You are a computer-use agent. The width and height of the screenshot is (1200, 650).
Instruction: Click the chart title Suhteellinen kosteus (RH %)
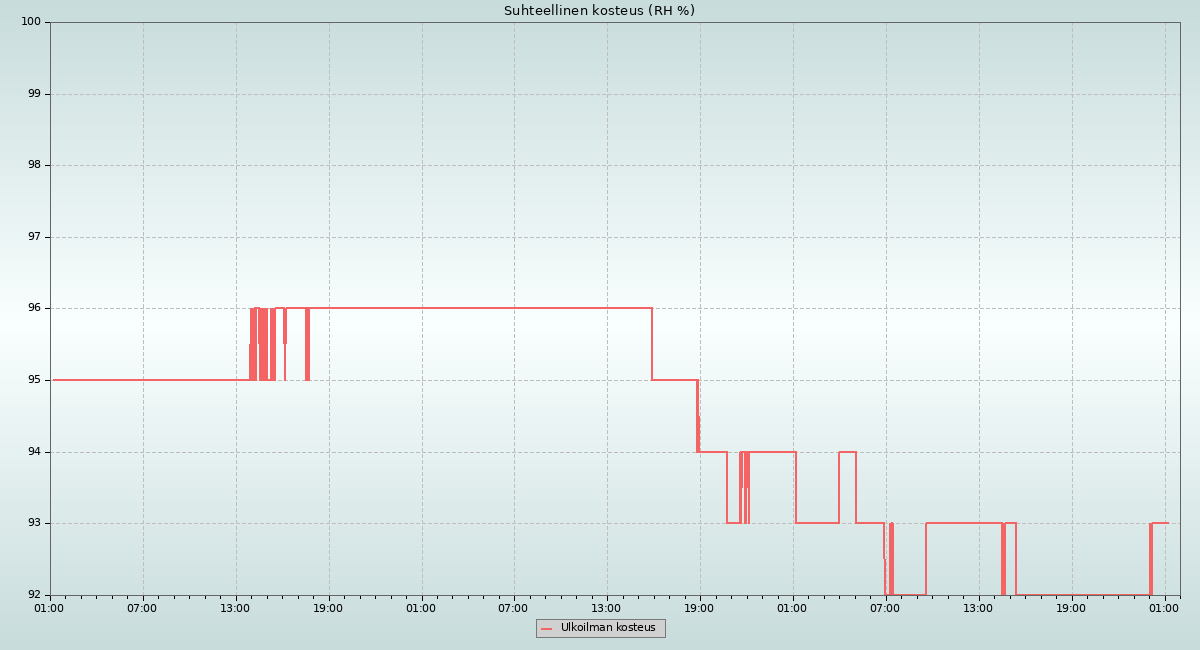click(x=599, y=11)
